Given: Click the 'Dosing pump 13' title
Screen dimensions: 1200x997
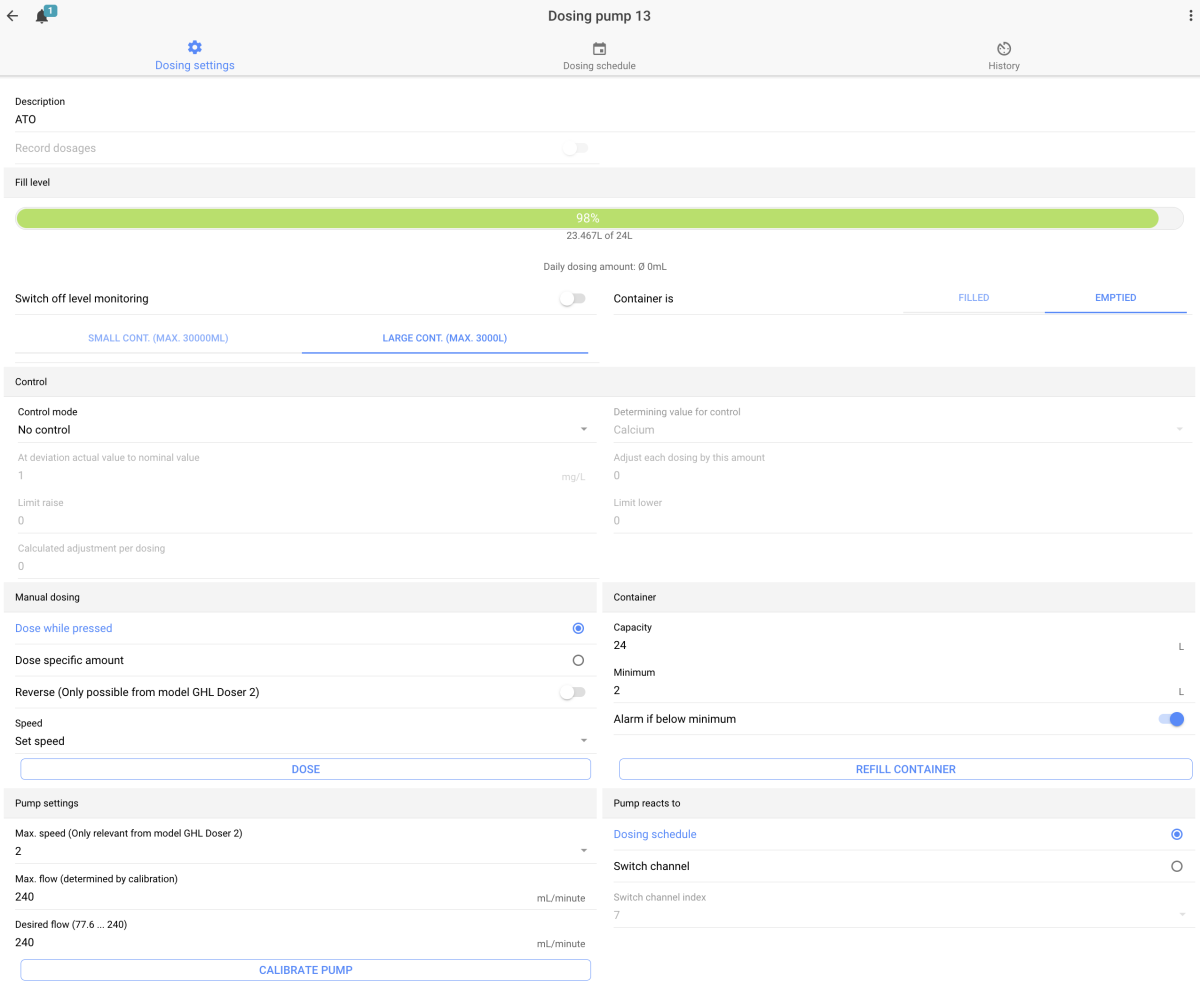Looking at the screenshot, I should point(599,16).
